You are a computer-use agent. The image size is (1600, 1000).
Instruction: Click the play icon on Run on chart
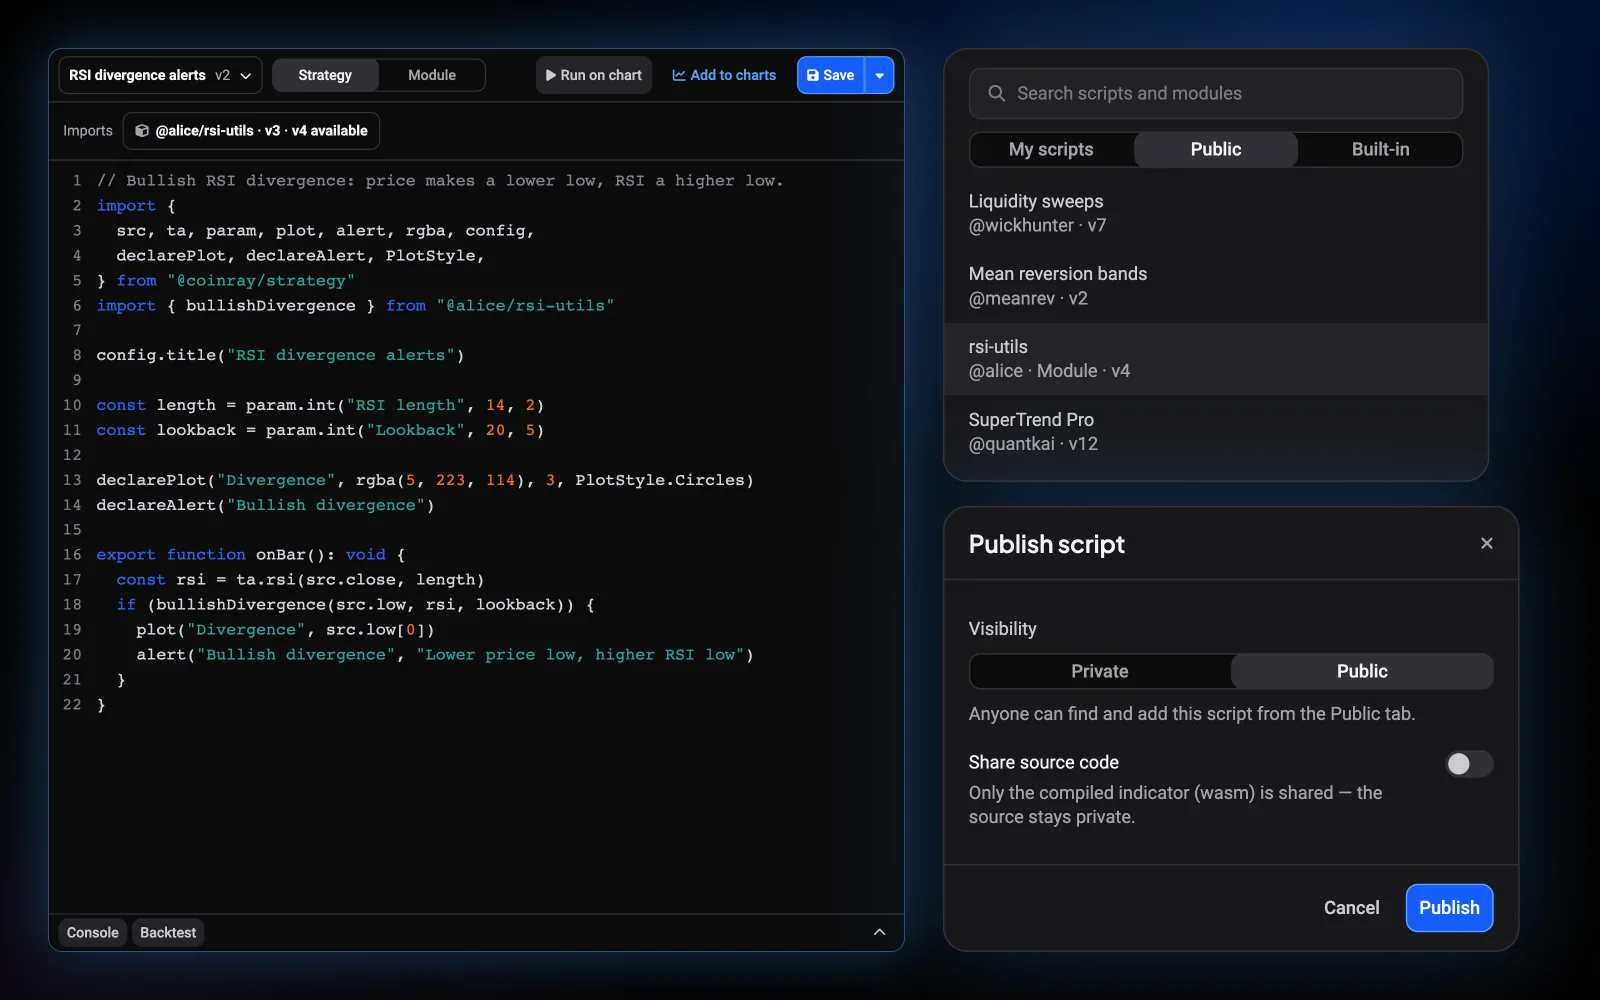click(x=551, y=75)
